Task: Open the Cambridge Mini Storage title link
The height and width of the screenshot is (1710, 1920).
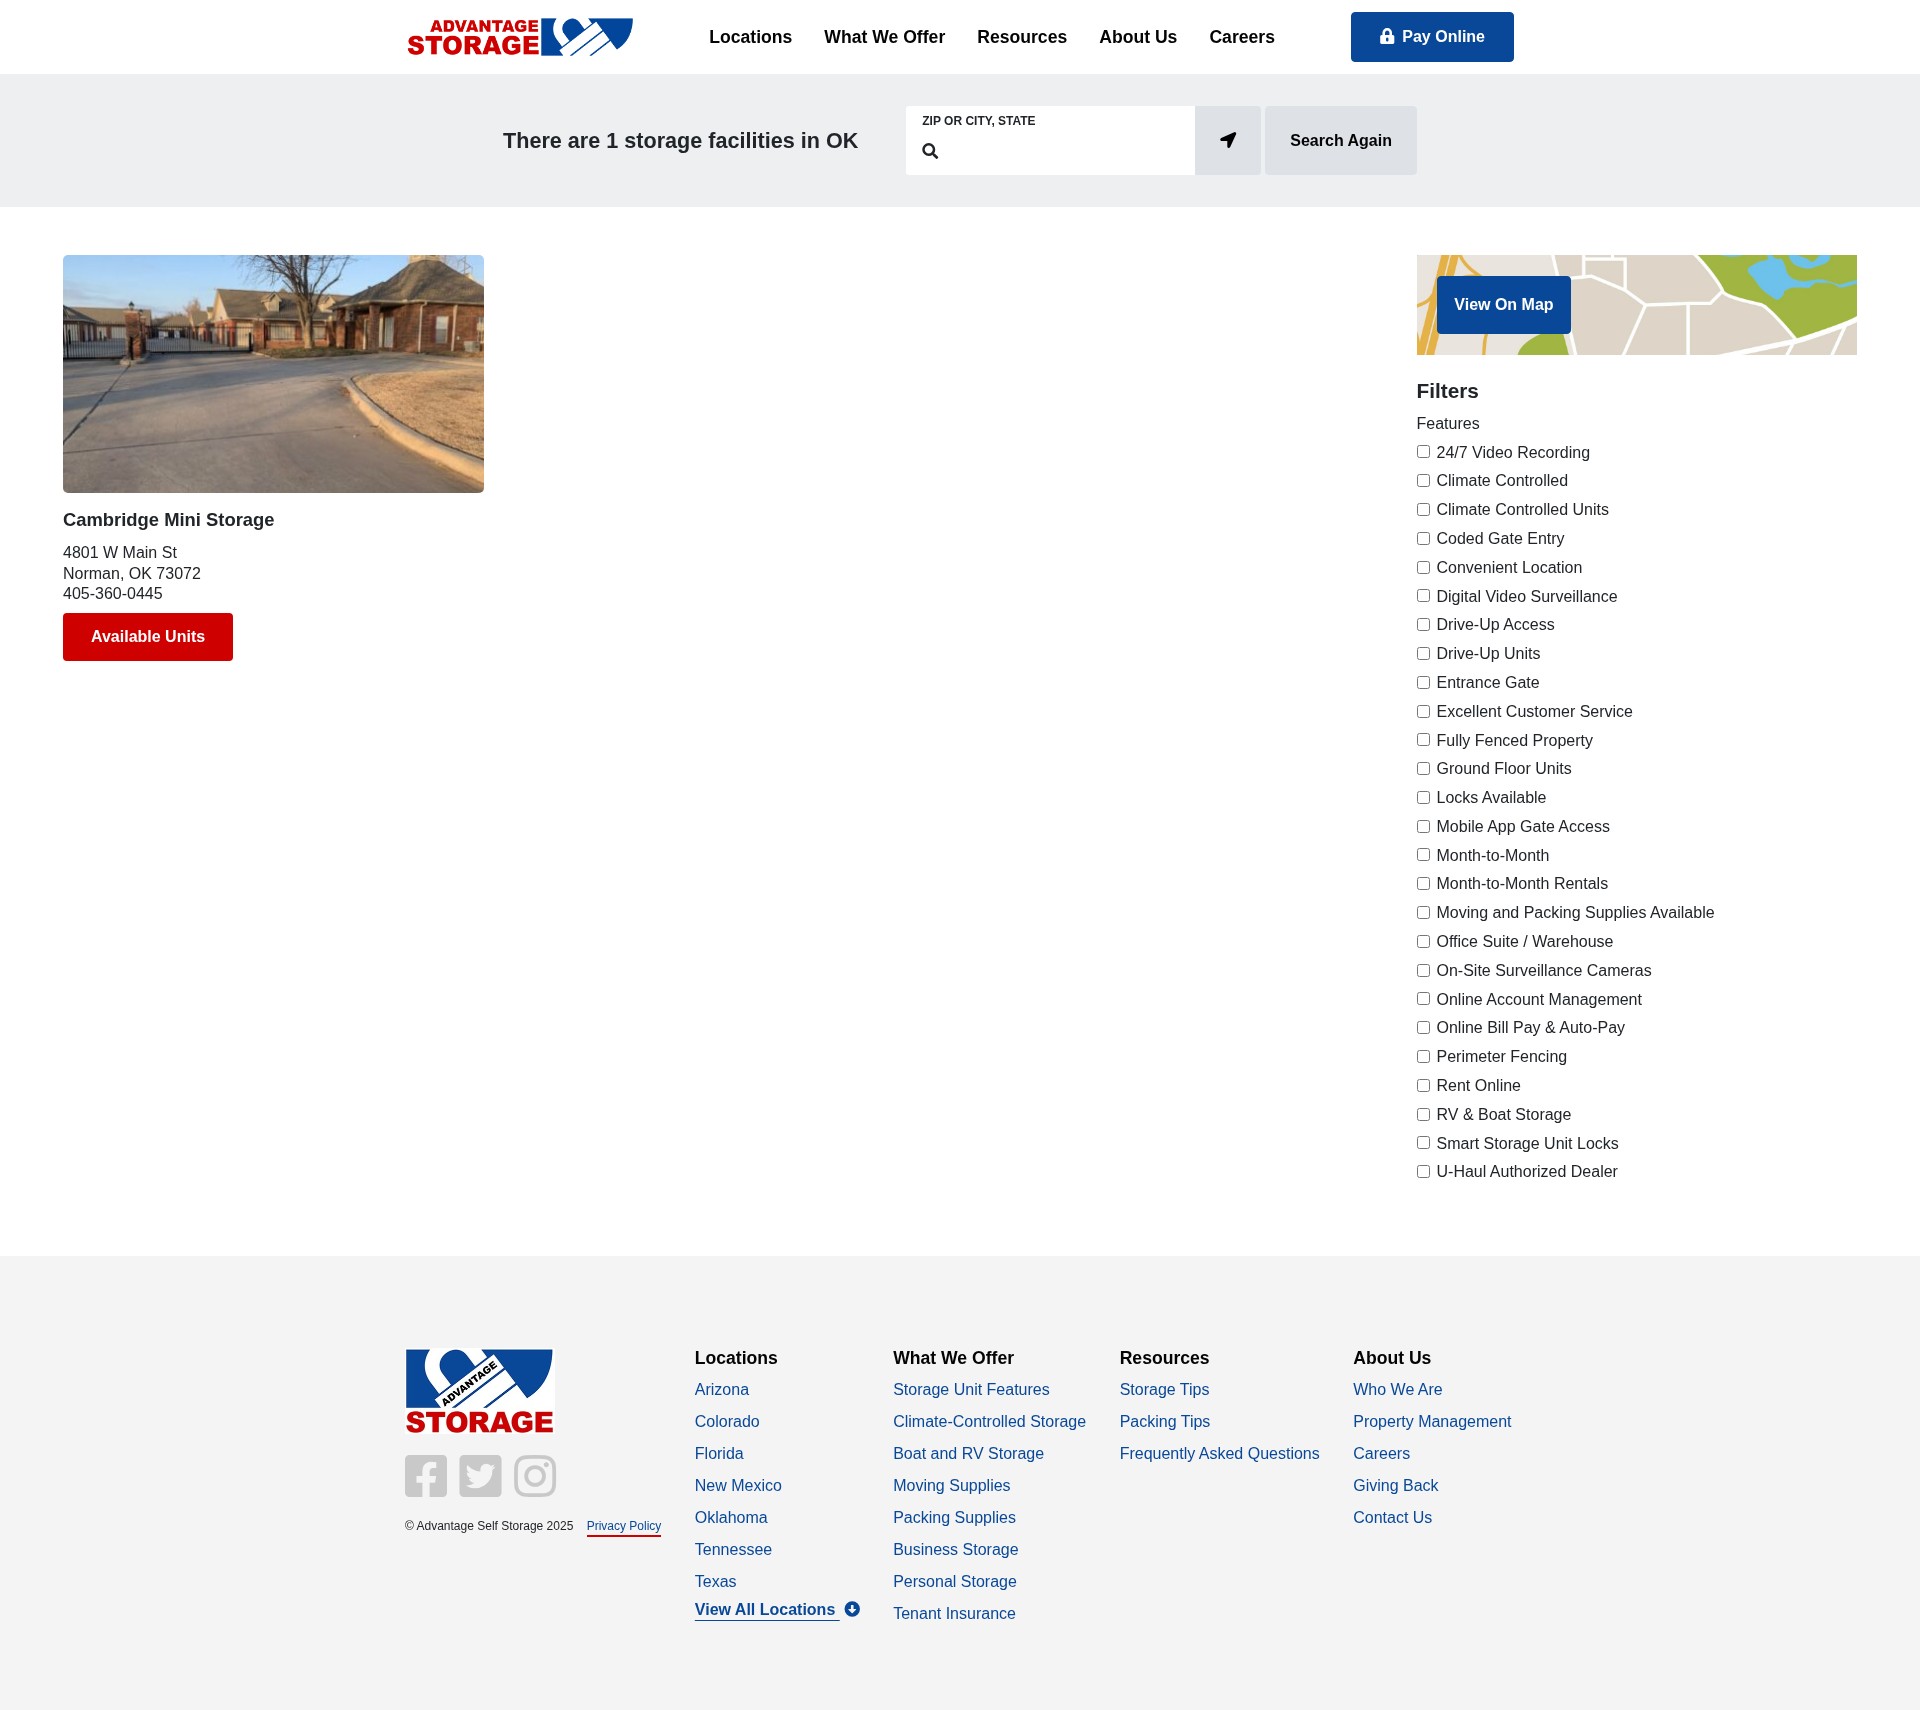Action: pos(168,520)
